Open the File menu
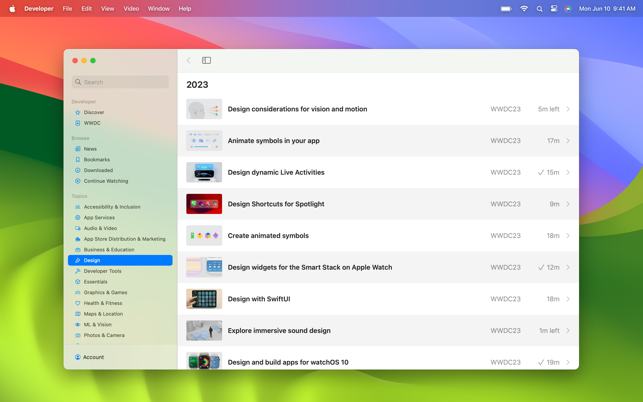Image resolution: width=643 pixels, height=402 pixels. [67, 9]
